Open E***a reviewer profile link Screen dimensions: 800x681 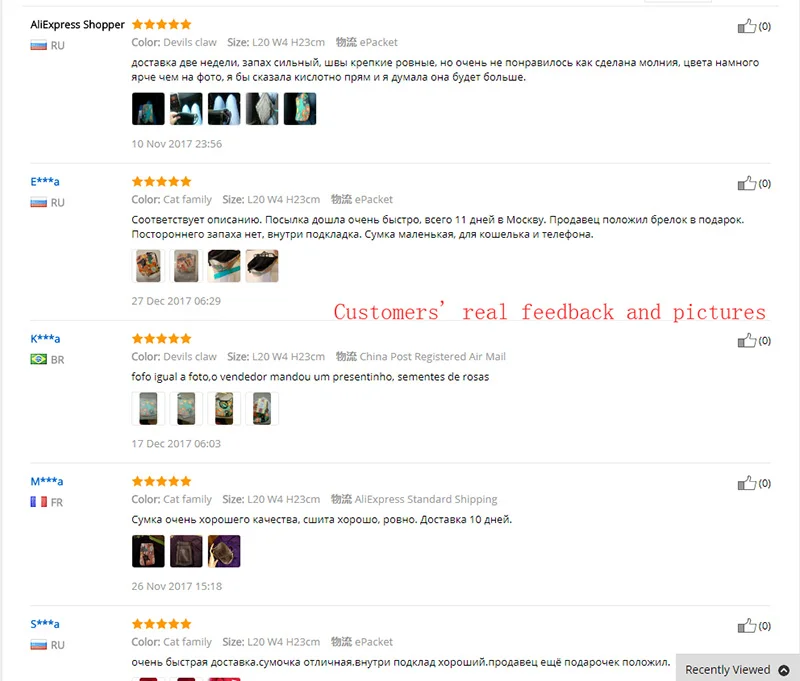tap(45, 182)
